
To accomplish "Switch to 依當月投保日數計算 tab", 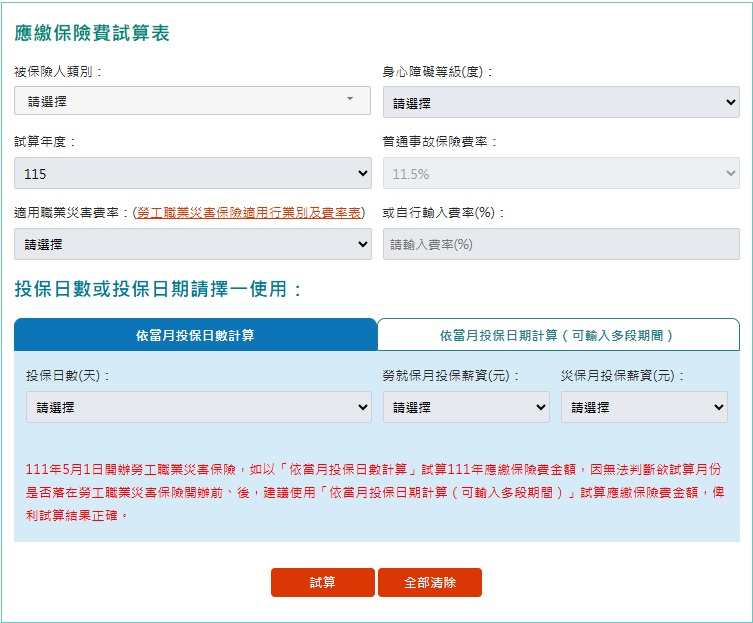I will [x=195, y=335].
